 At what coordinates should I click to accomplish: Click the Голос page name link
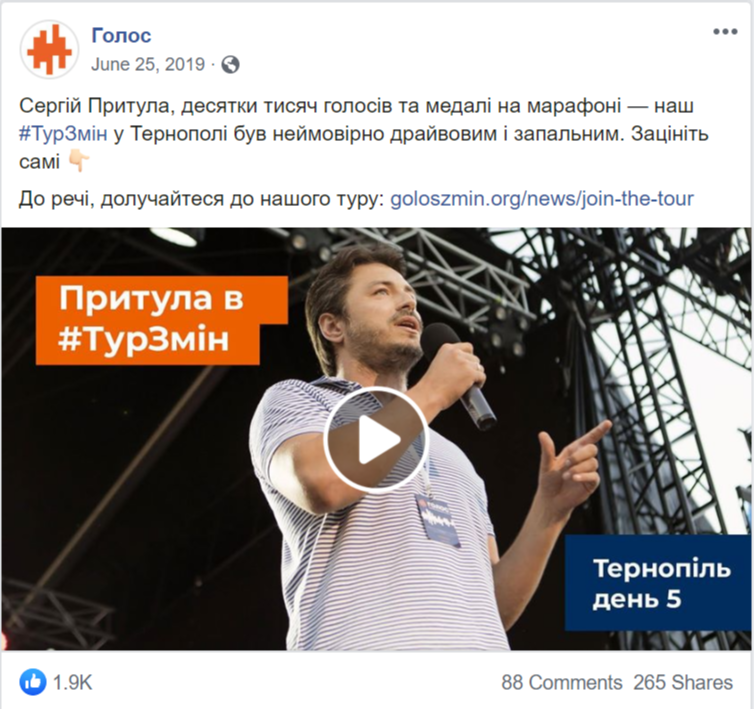tap(121, 35)
